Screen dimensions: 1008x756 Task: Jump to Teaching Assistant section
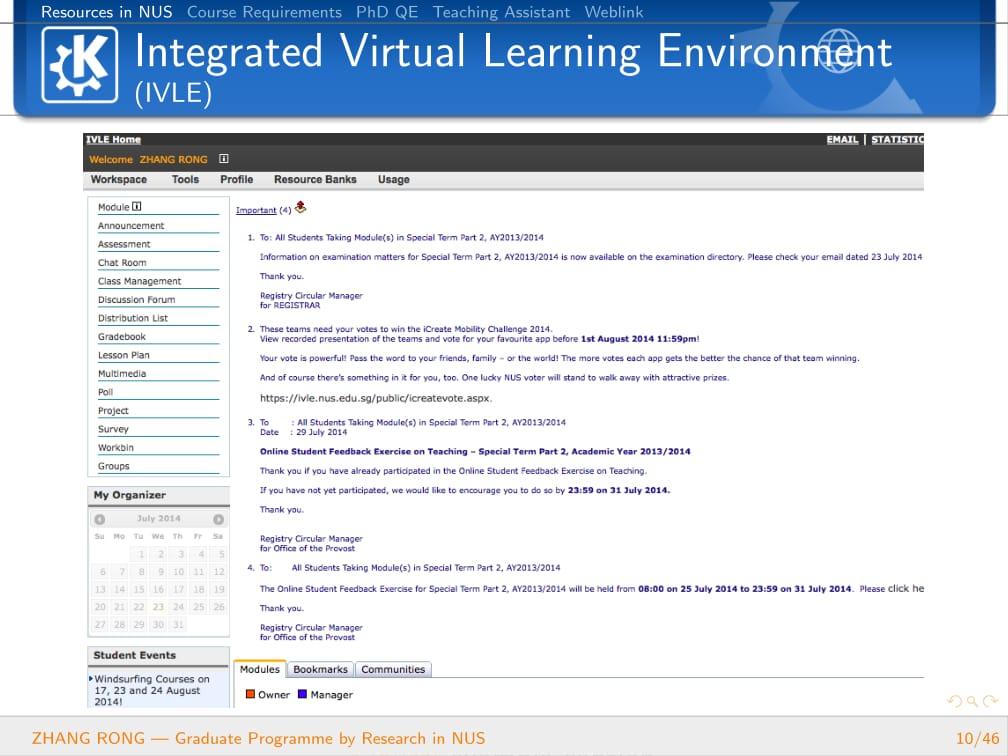[x=501, y=12]
